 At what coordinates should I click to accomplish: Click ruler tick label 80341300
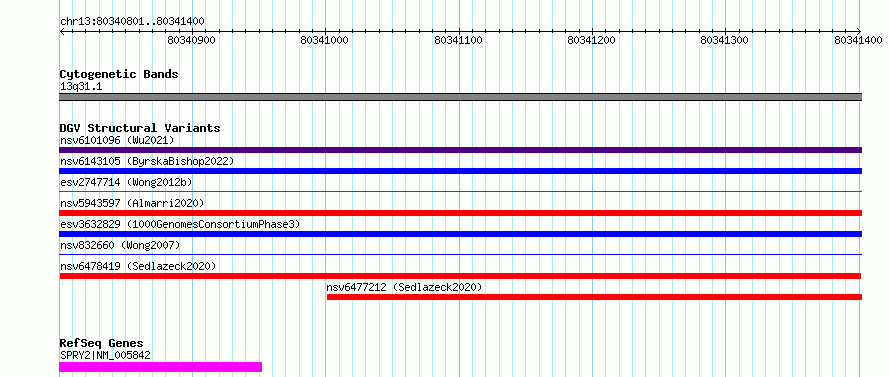tap(725, 40)
